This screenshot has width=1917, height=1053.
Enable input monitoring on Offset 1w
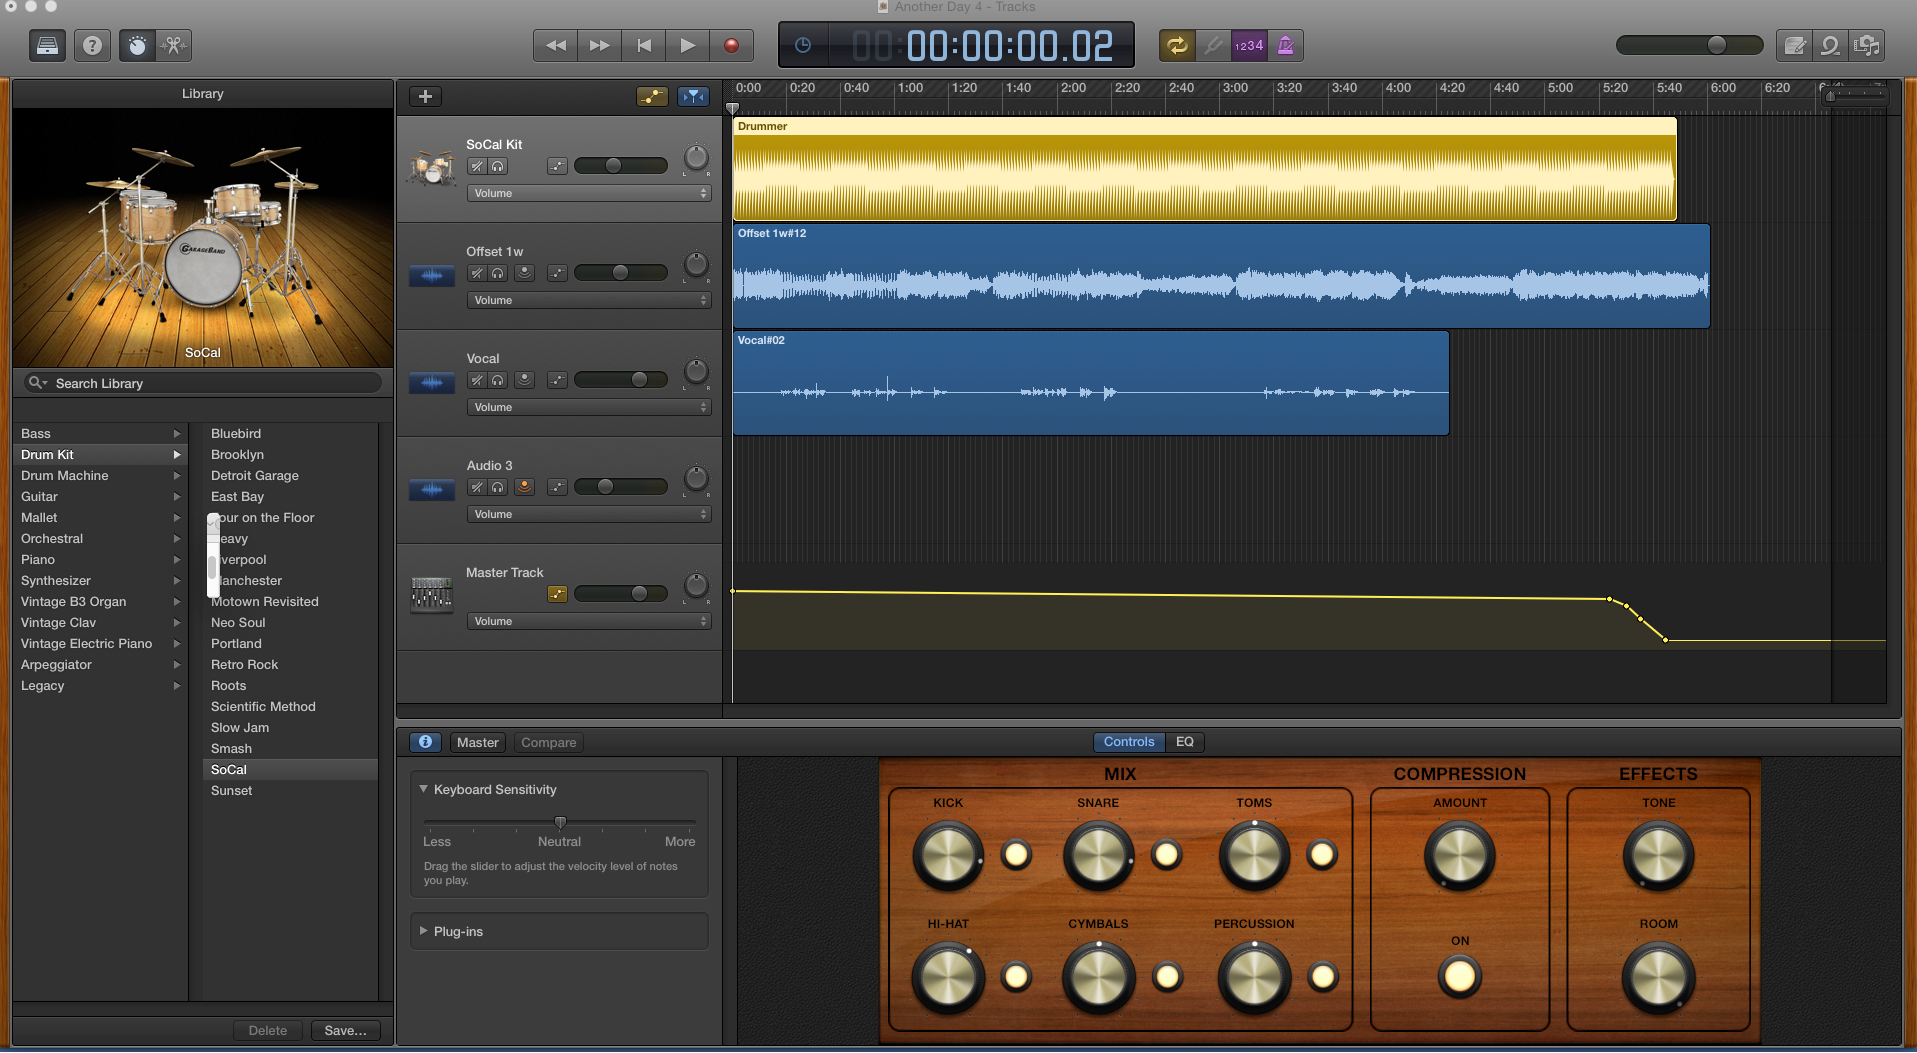tap(524, 273)
